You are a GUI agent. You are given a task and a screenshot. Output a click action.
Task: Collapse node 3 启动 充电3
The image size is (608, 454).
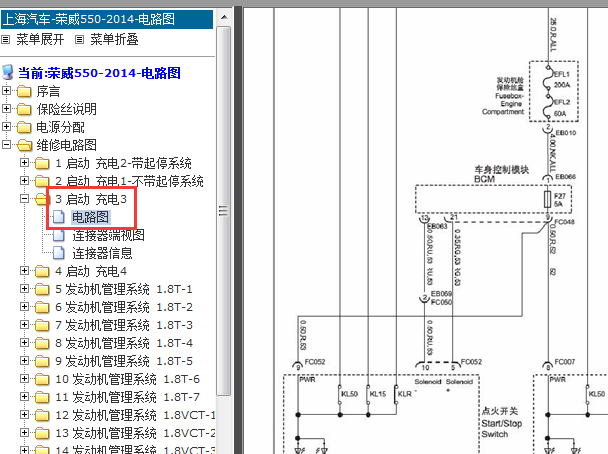24,199
